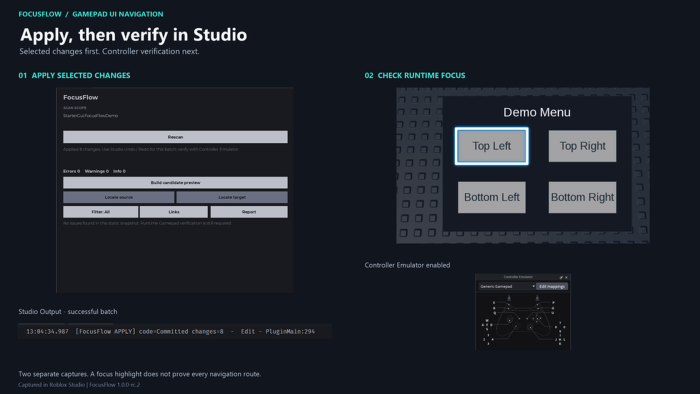
Task: Click the FocusFlow panel title
Action: coord(80,97)
